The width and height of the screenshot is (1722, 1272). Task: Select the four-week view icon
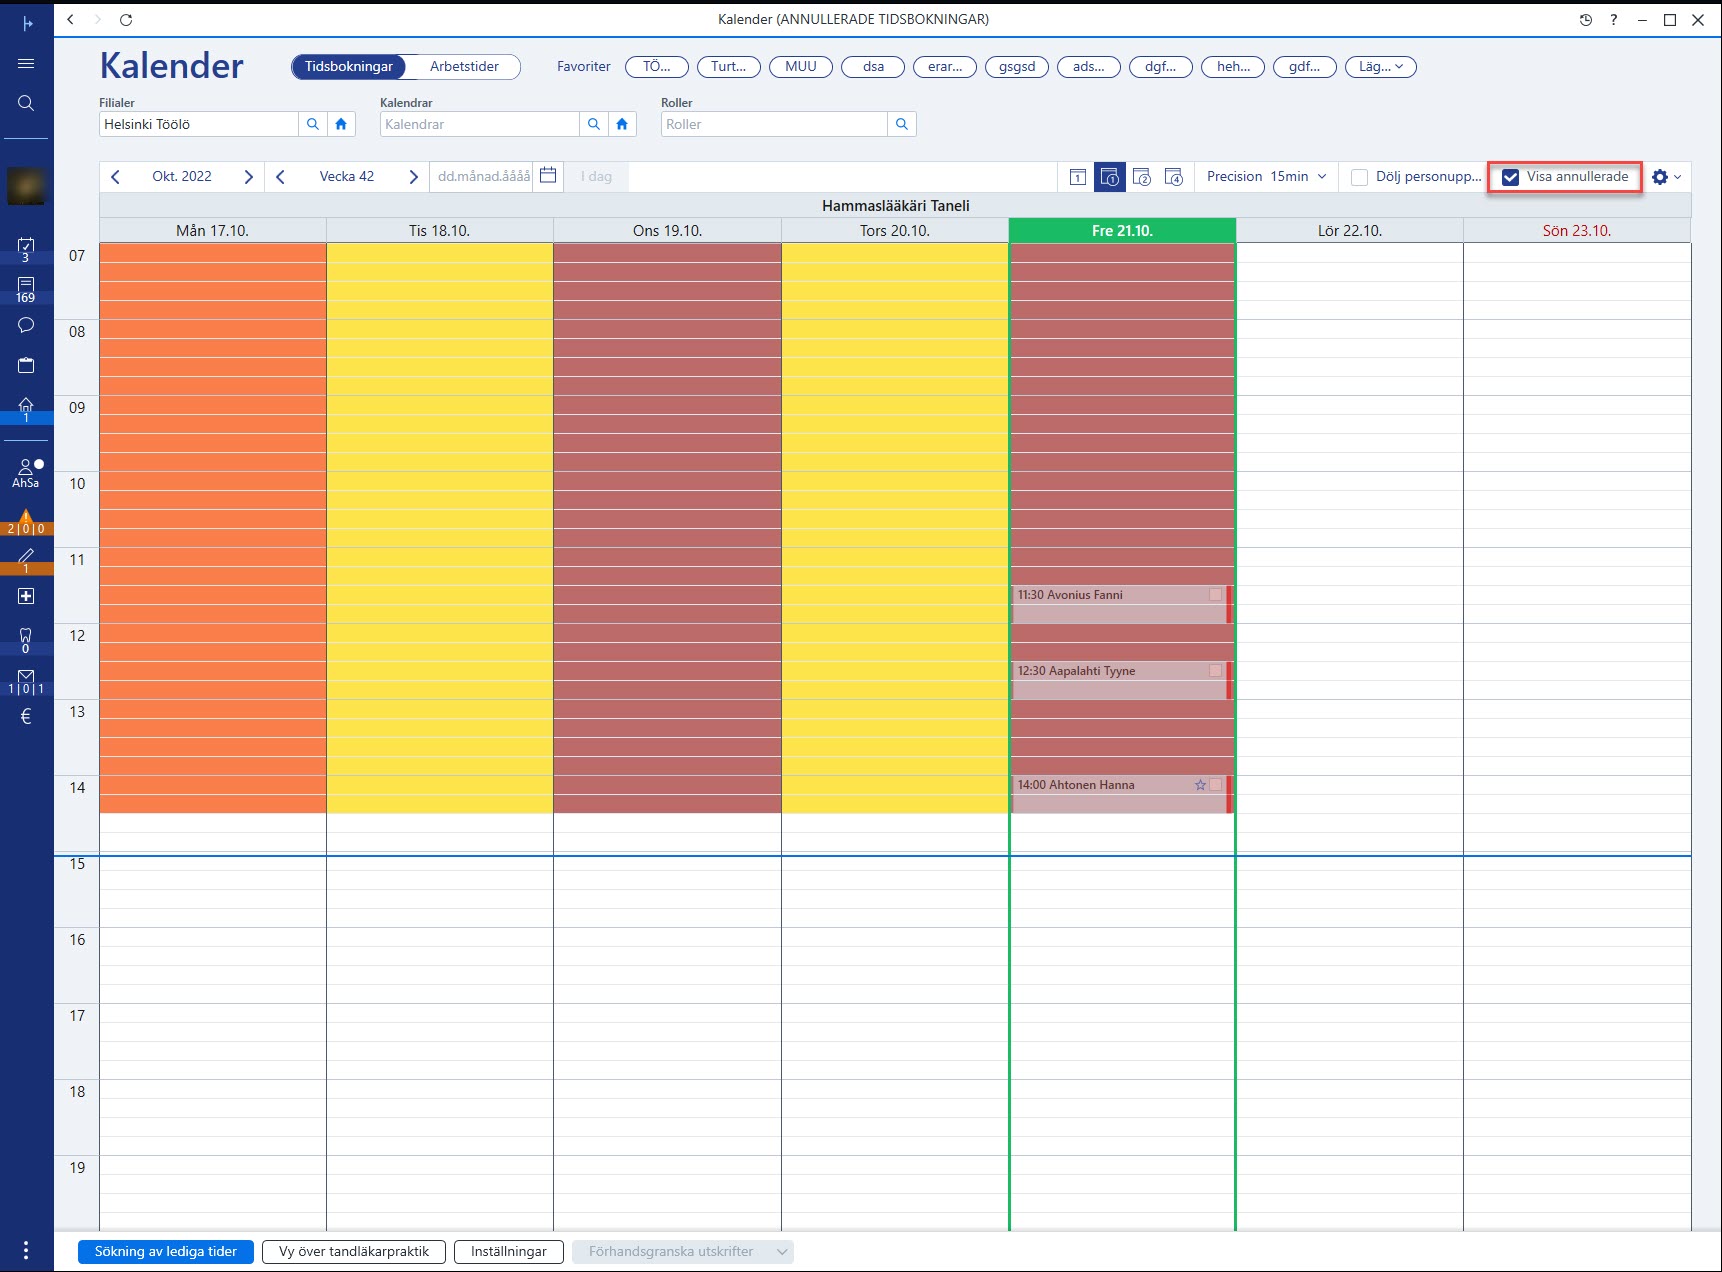(x=1174, y=177)
